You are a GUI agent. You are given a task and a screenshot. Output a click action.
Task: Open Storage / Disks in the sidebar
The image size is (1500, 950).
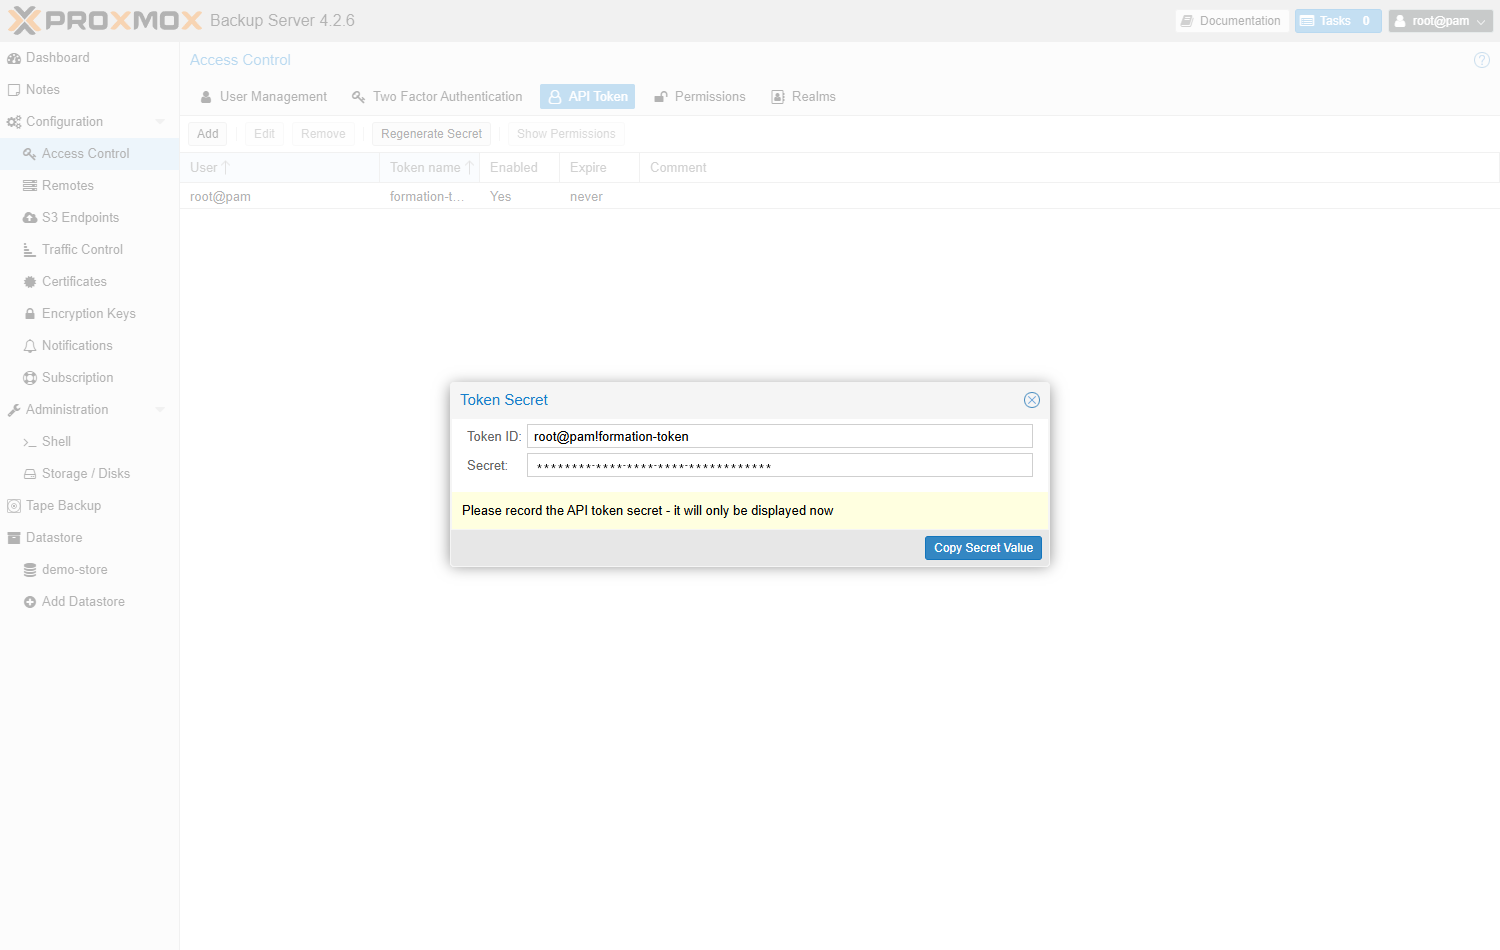click(x=89, y=474)
